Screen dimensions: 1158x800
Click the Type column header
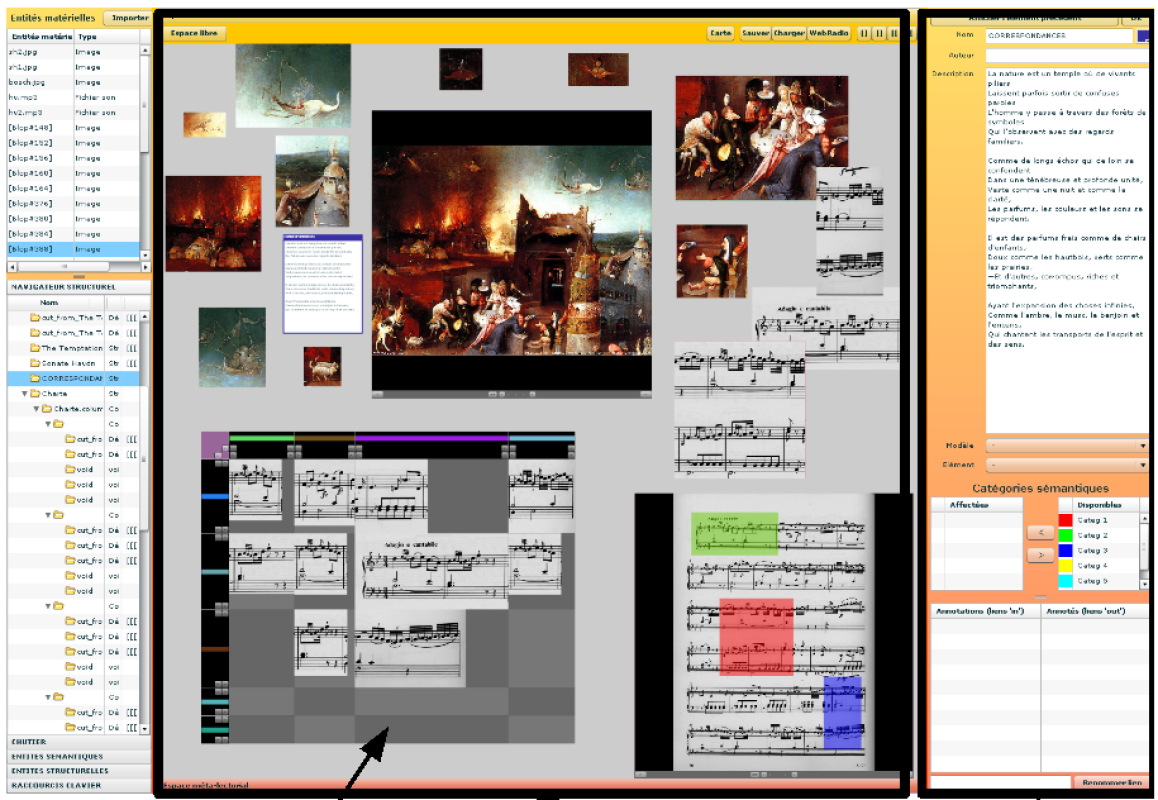tap(106, 36)
